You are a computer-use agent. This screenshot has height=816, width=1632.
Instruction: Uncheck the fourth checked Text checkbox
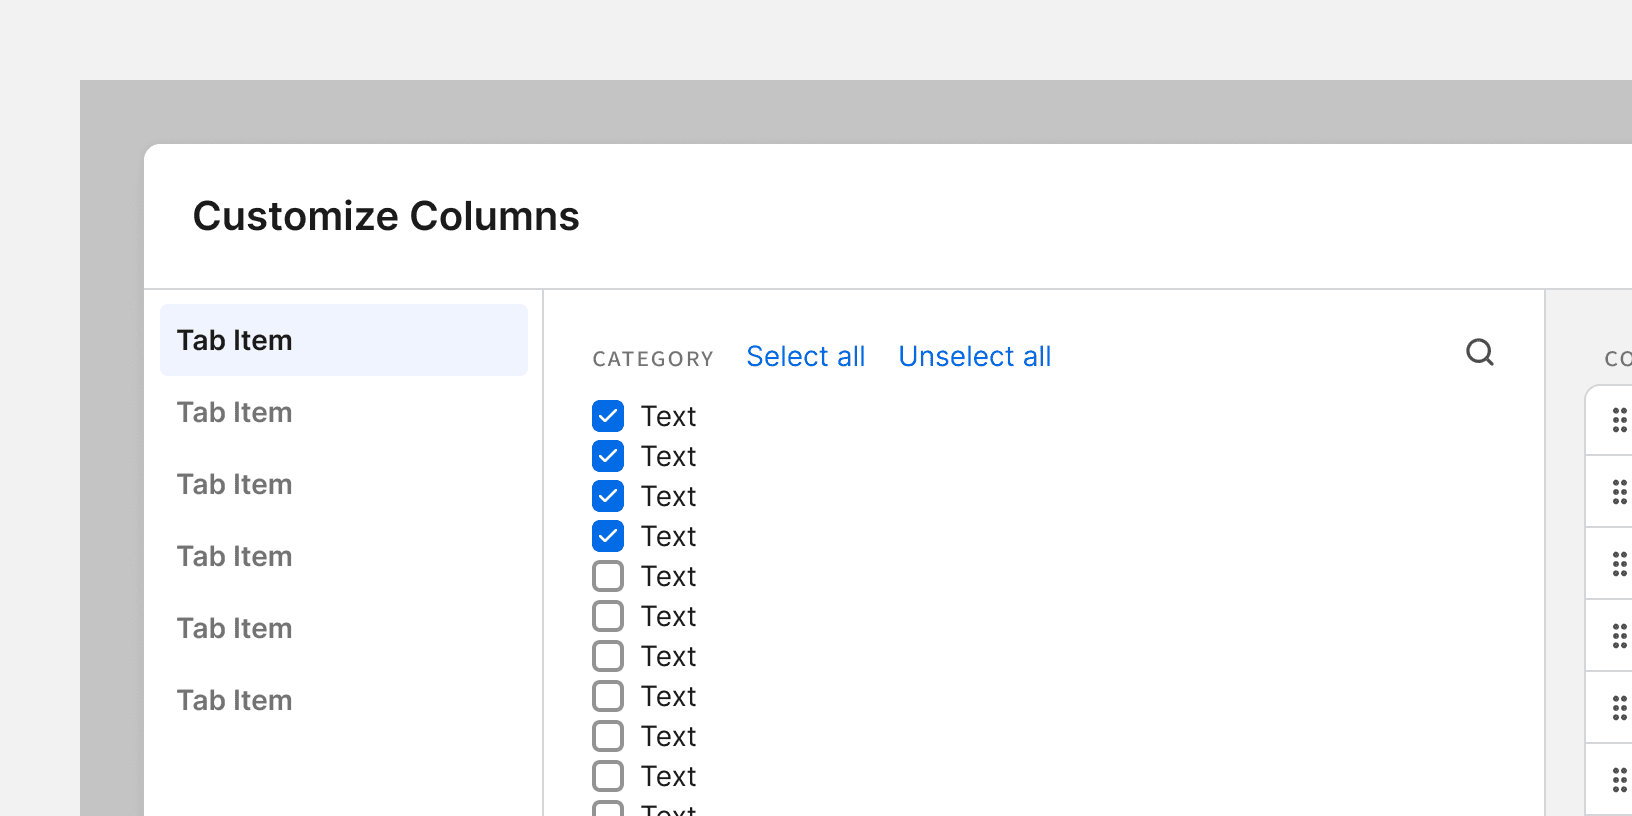tap(608, 536)
